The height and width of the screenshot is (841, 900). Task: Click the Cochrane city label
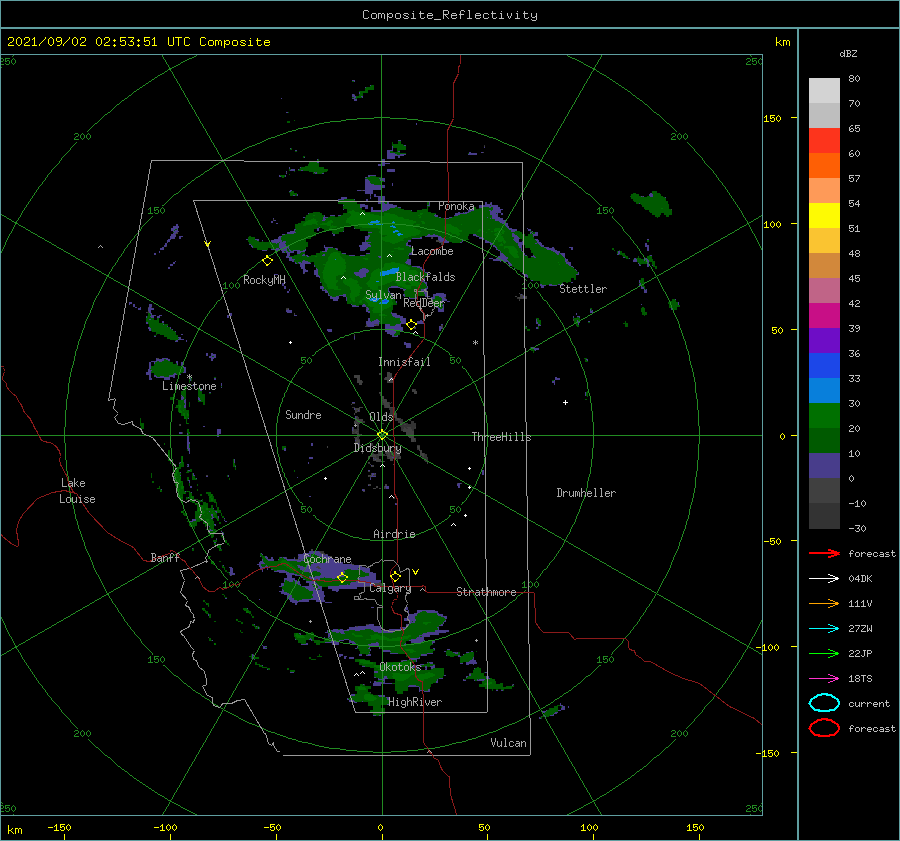[327, 559]
